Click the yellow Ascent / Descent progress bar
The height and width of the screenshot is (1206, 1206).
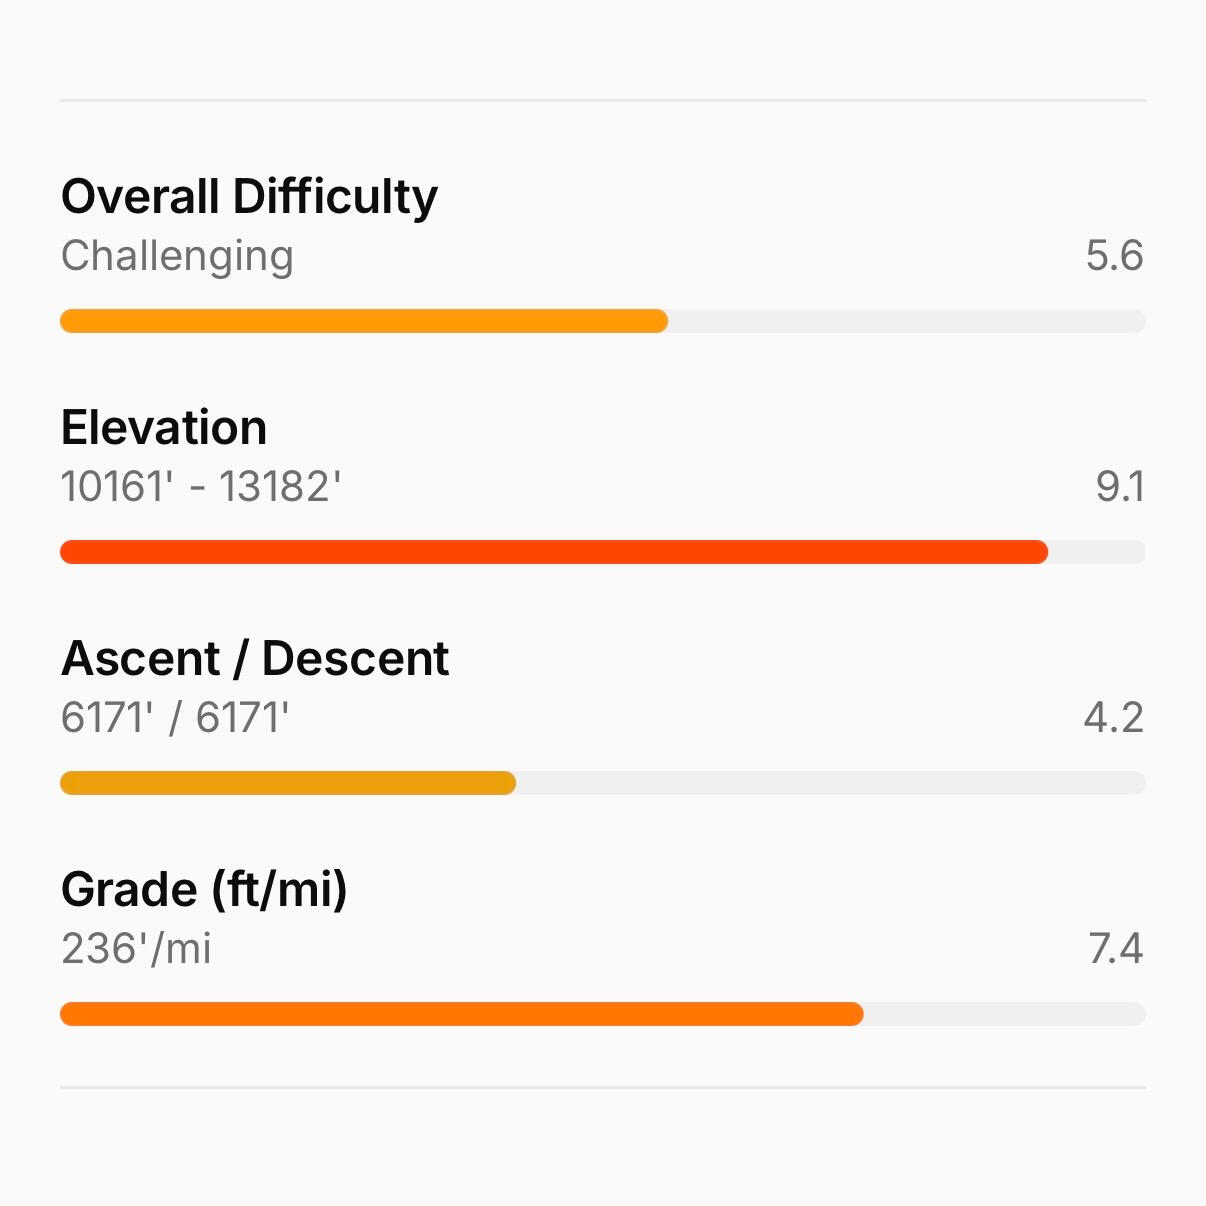[288, 783]
